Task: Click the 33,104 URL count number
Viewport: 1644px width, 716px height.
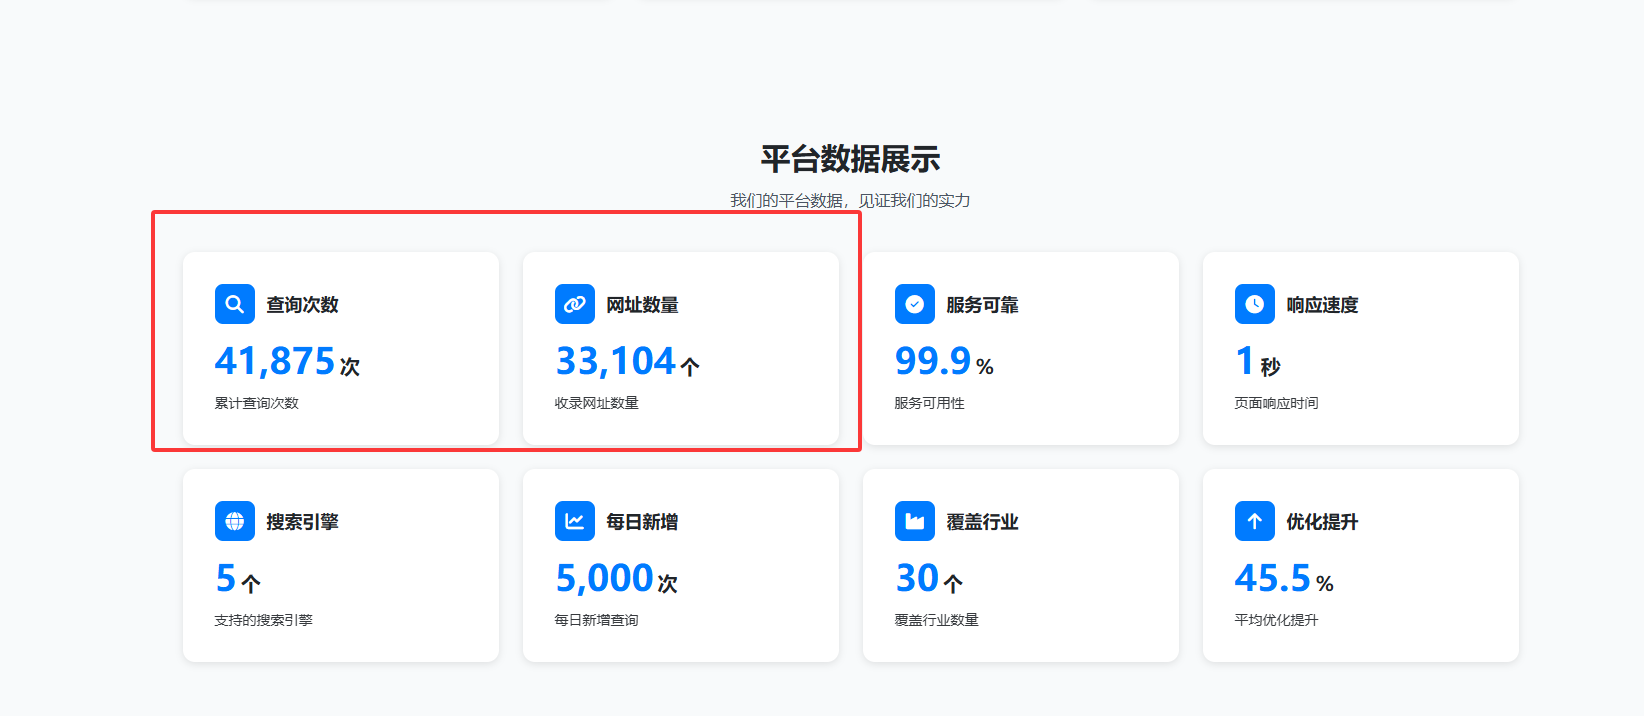Action: pyautogui.click(x=616, y=361)
